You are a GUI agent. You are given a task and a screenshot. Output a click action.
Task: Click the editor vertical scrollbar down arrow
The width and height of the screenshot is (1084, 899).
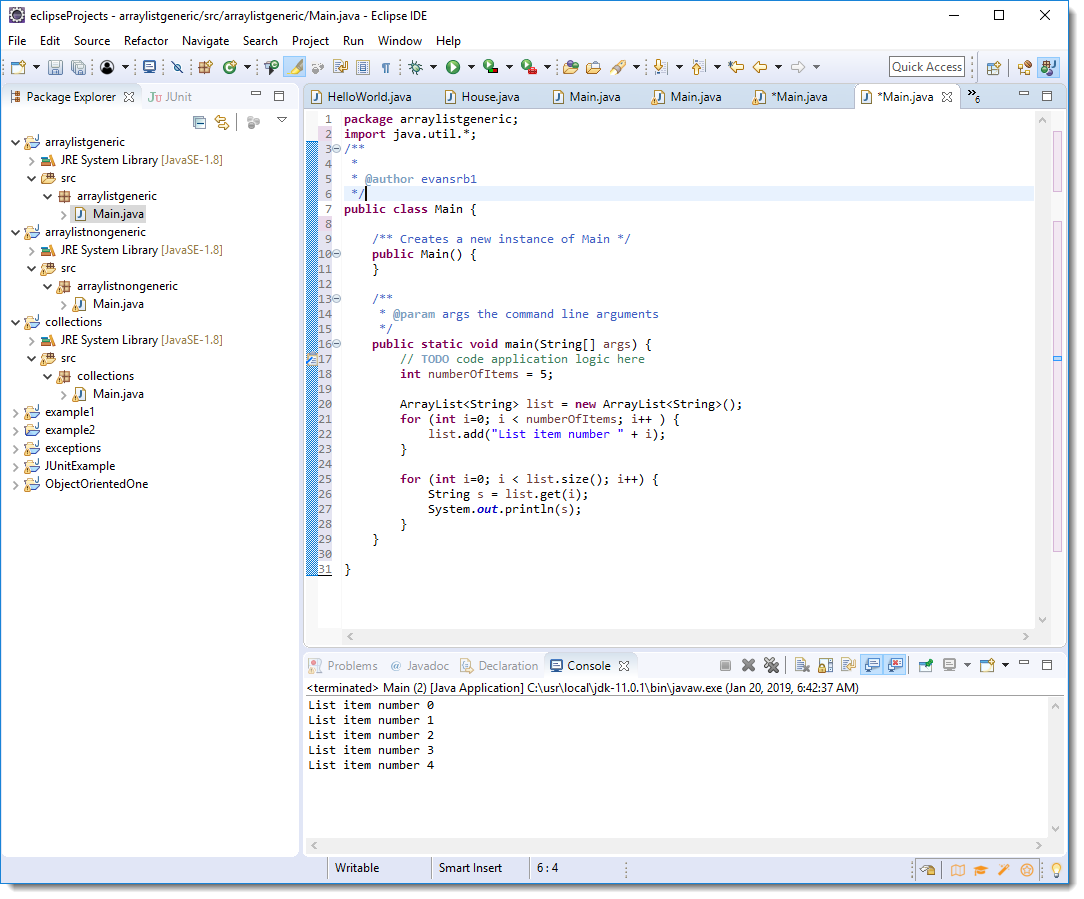point(1043,620)
